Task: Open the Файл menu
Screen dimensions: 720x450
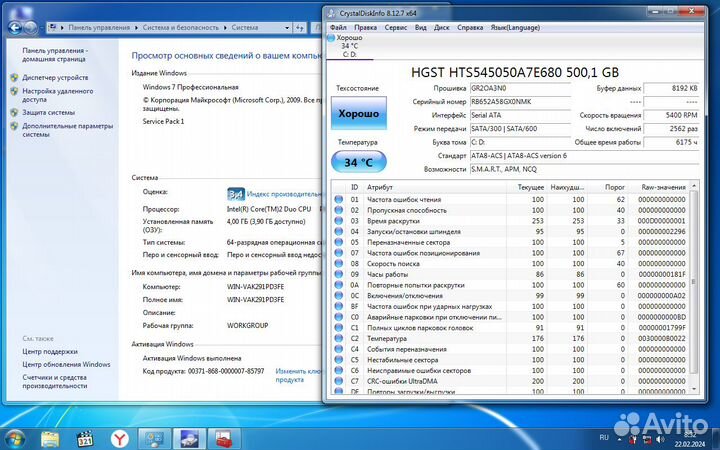Action: (x=338, y=28)
